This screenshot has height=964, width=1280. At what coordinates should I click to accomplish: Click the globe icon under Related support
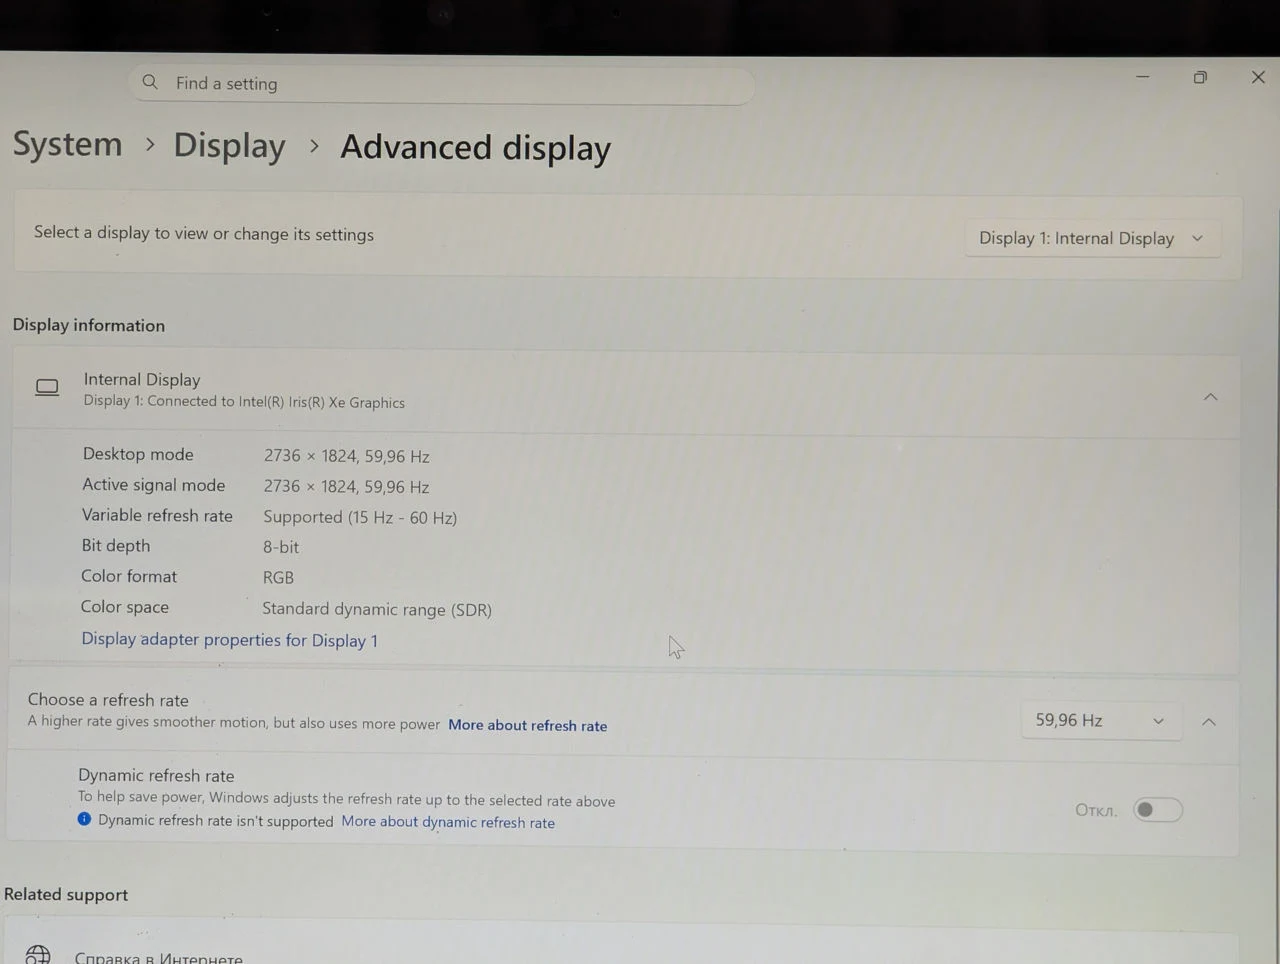pos(38,955)
